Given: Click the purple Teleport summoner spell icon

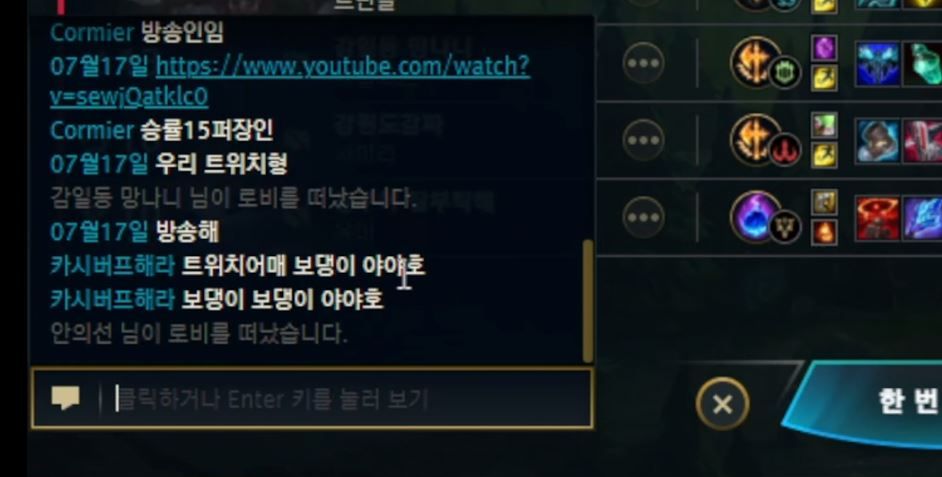Looking at the screenshot, I should click(824, 47).
